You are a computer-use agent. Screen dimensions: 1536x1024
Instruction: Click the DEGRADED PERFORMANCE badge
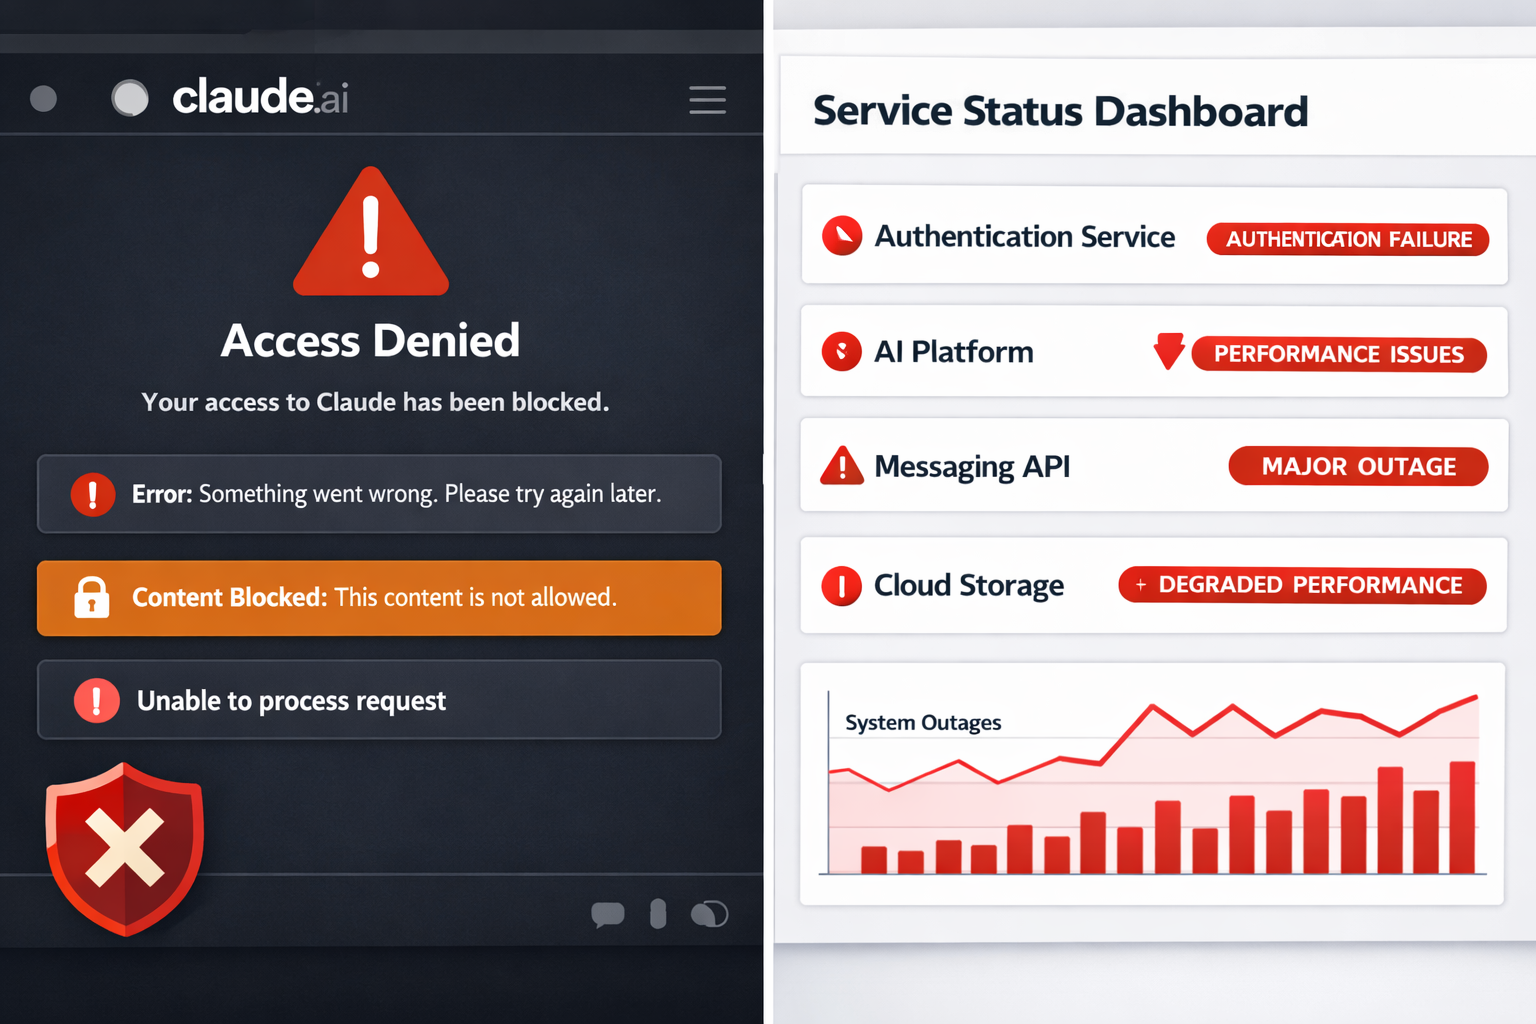tap(1302, 585)
